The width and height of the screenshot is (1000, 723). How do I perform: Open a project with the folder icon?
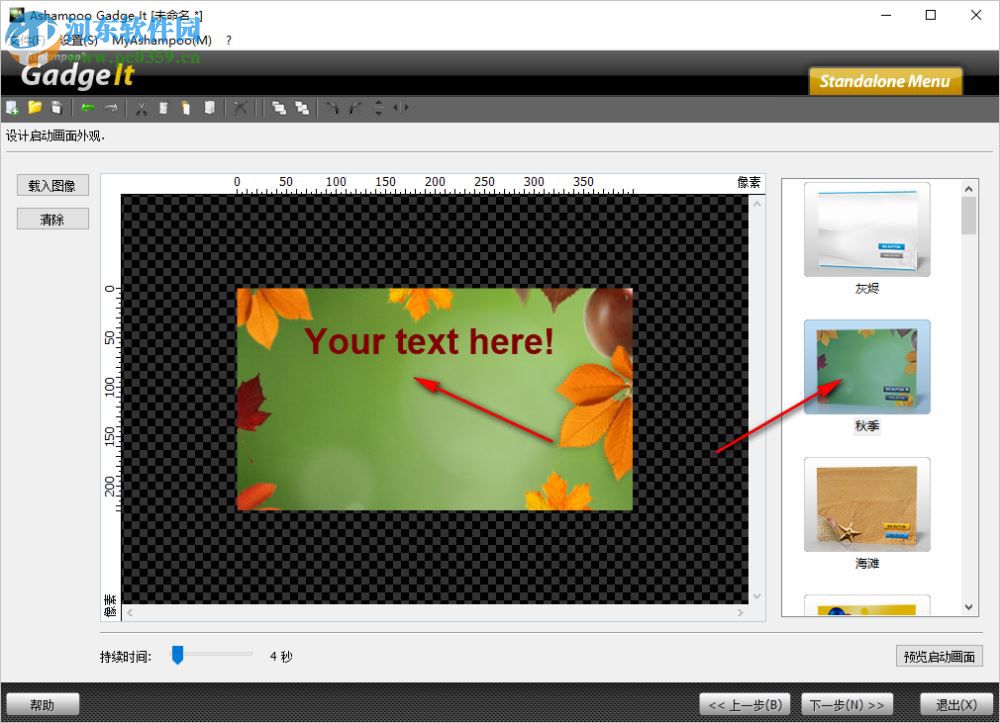pyautogui.click(x=34, y=108)
